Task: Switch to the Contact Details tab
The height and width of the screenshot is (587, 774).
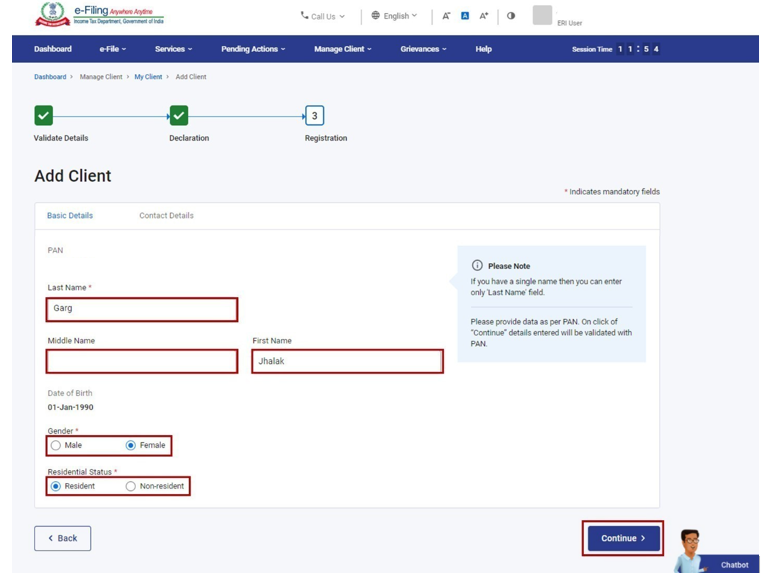Action: coord(166,216)
